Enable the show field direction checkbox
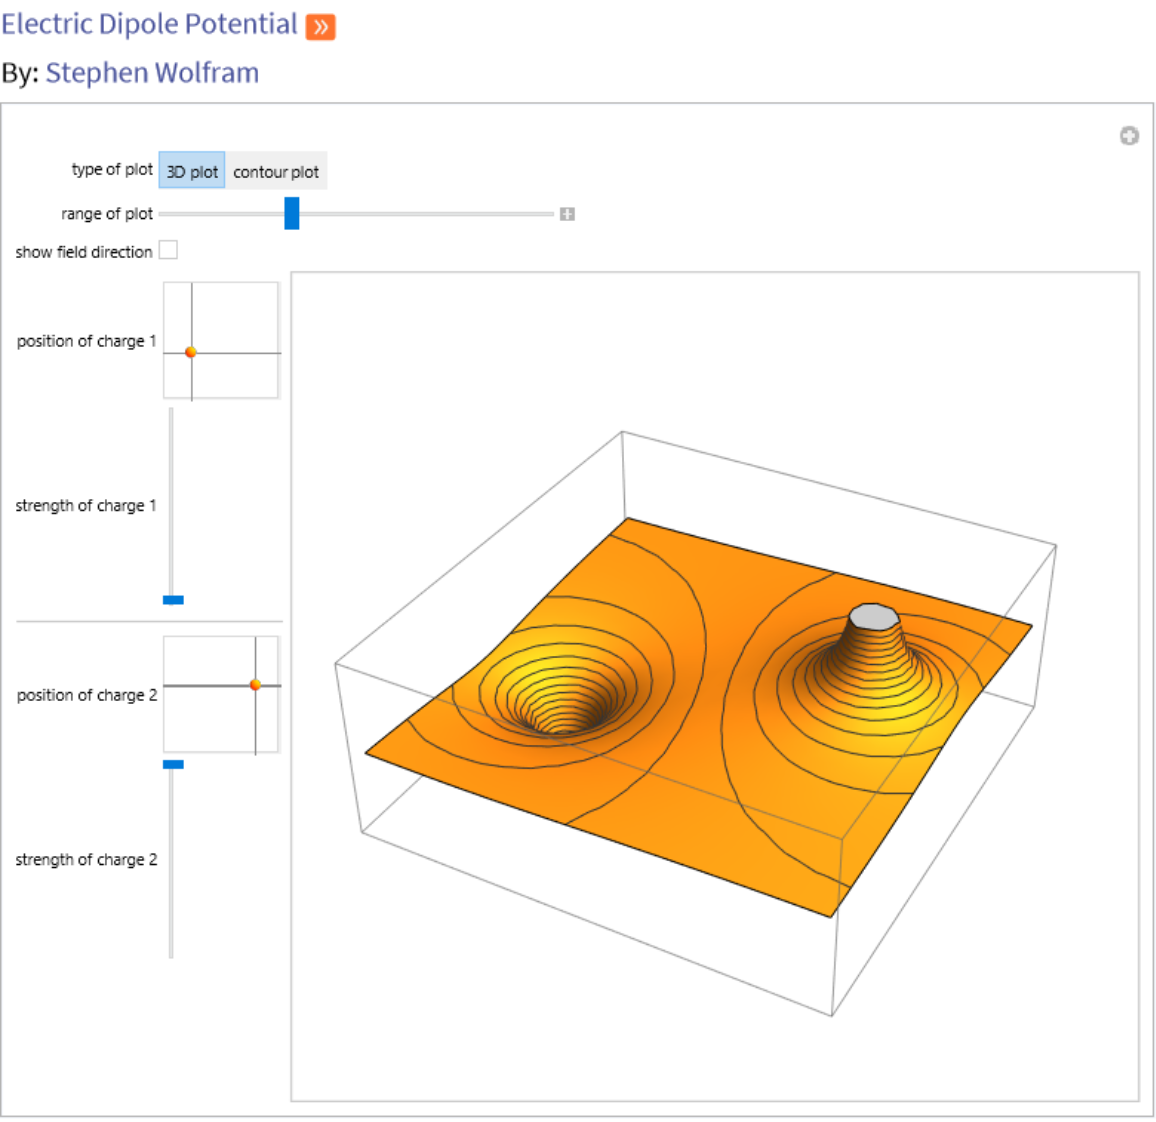 tap(169, 250)
